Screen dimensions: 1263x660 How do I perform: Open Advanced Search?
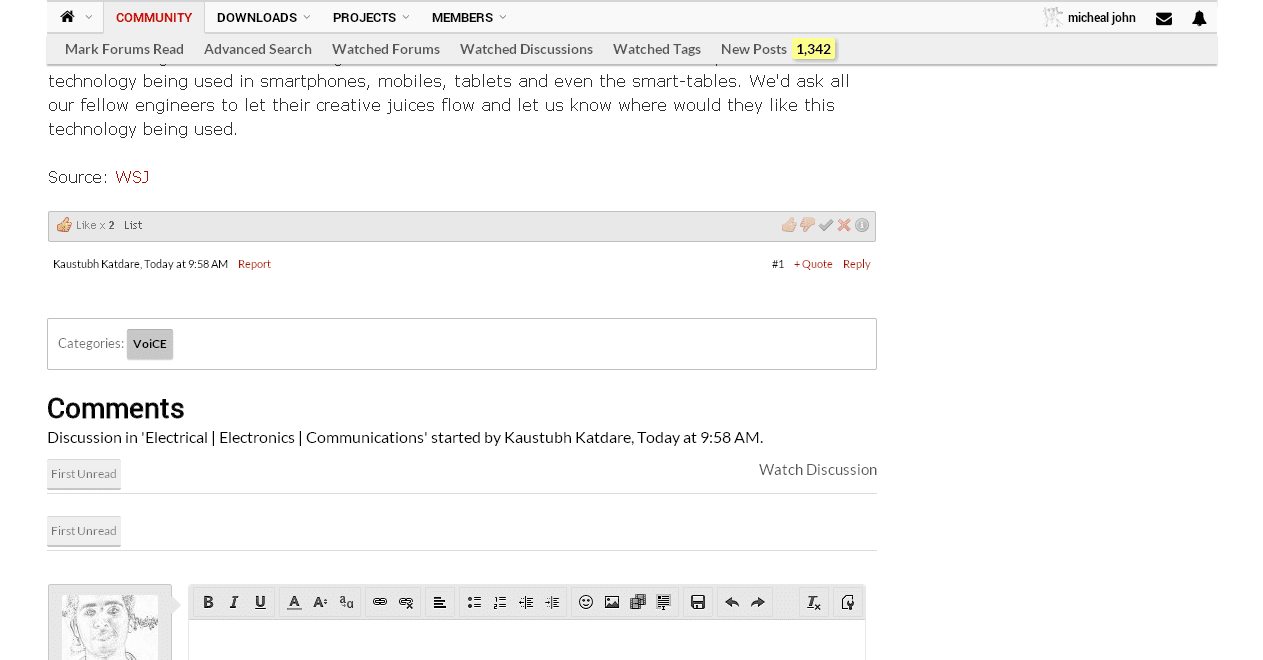pos(258,49)
